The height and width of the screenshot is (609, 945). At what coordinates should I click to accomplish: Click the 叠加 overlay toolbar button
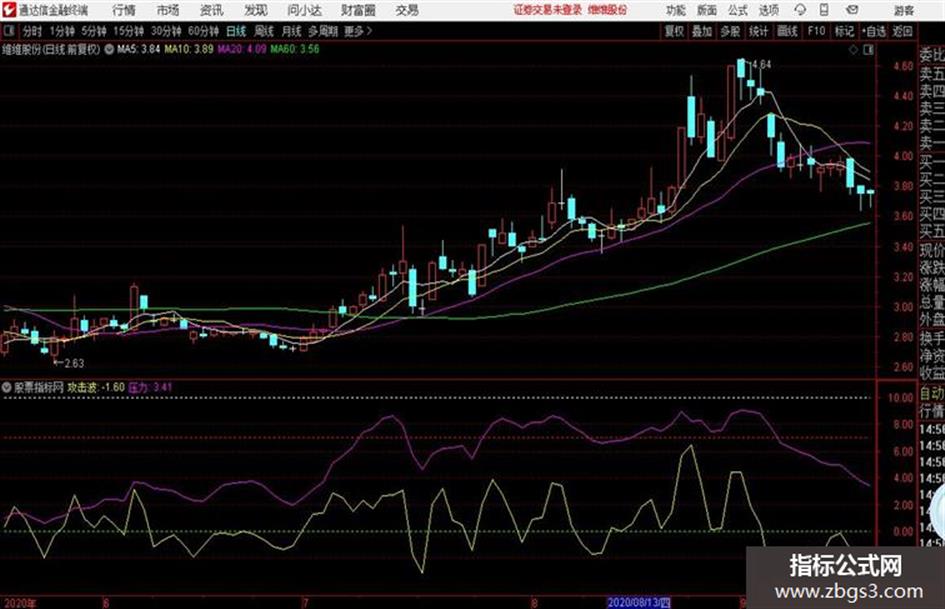coord(702,31)
